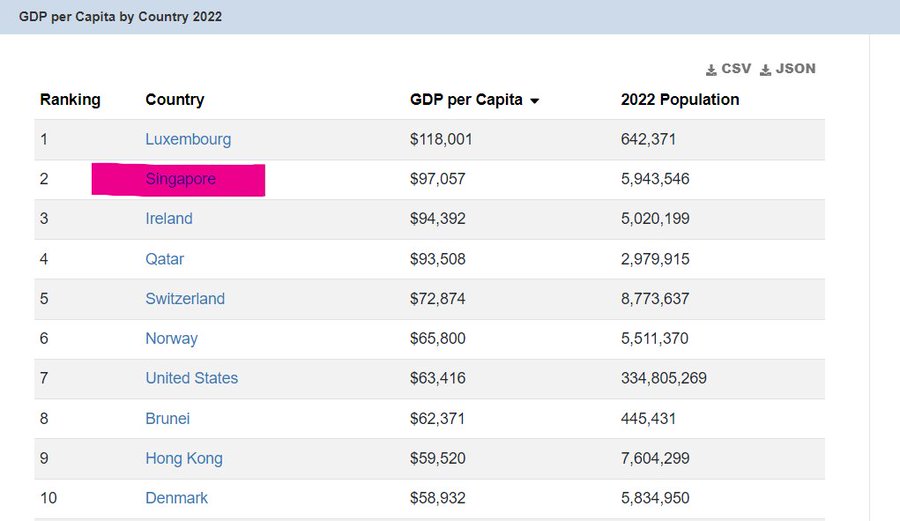Select the population value 445,431
The width and height of the screenshot is (900, 521).
pos(648,418)
